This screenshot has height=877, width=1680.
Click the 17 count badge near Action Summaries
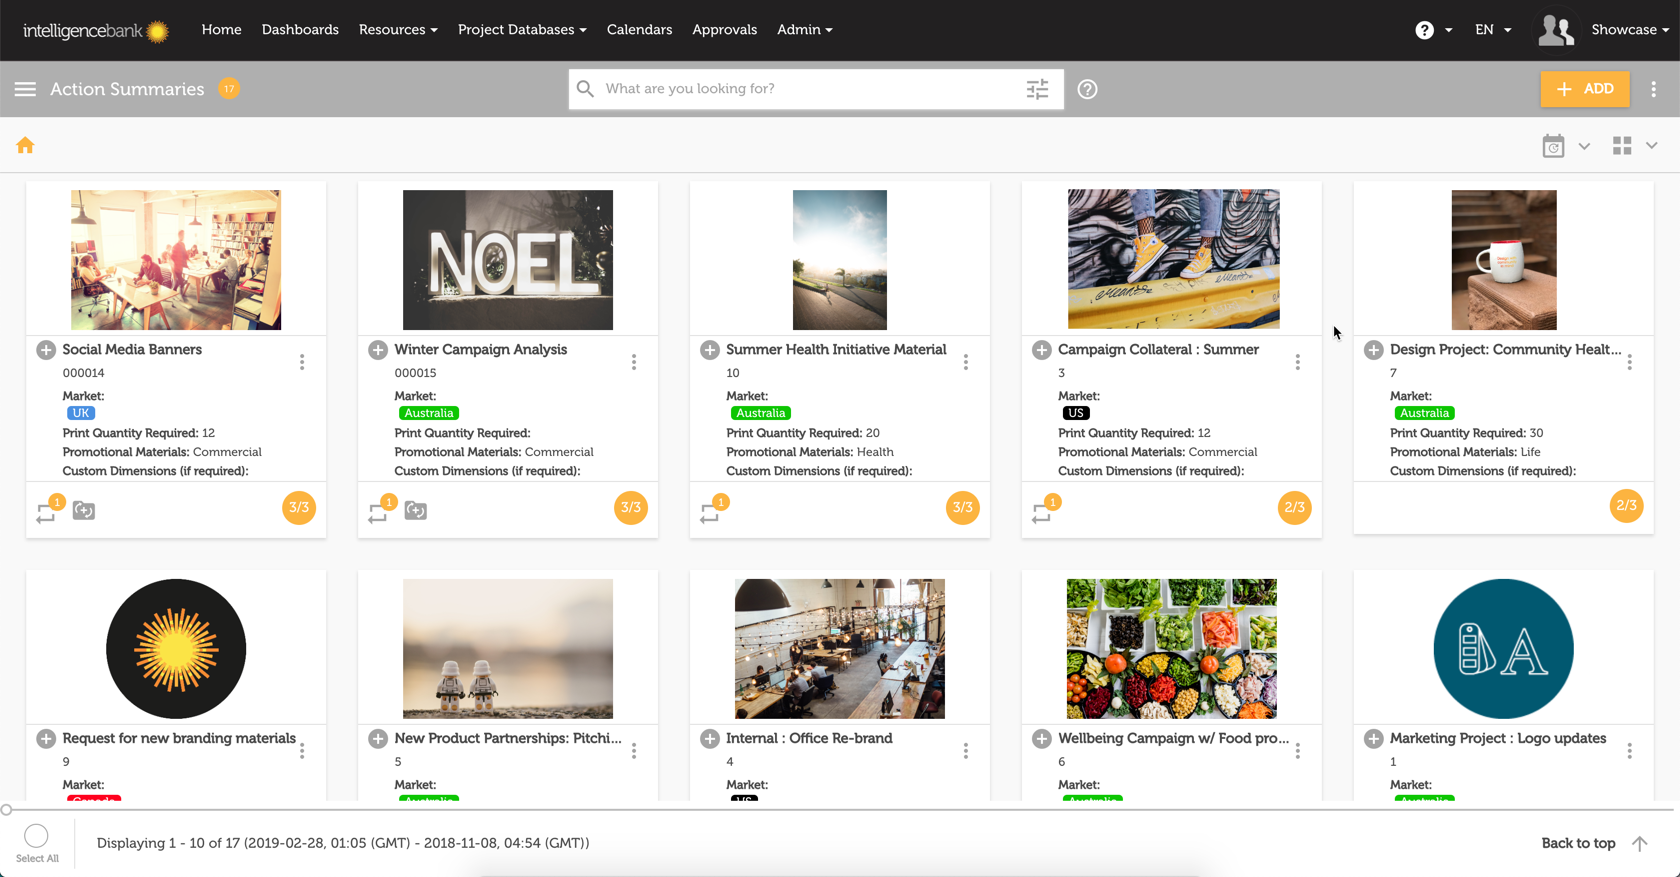229,89
